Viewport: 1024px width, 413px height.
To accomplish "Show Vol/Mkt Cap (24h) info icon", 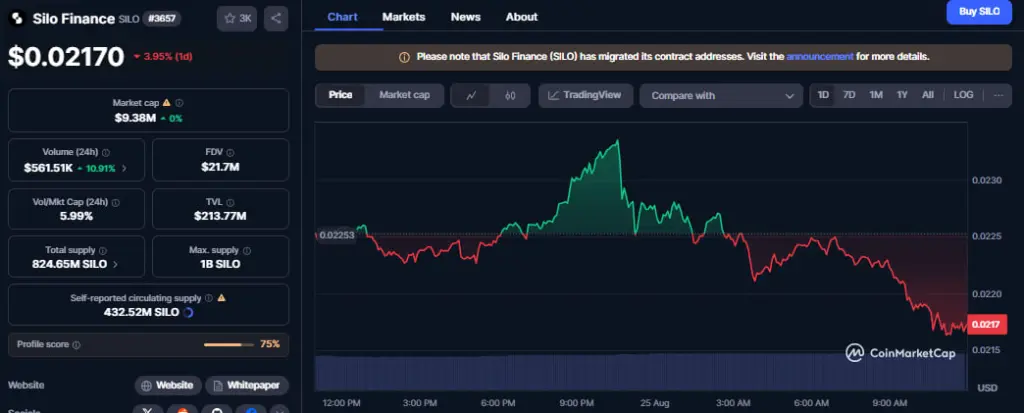I will tap(118, 203).
